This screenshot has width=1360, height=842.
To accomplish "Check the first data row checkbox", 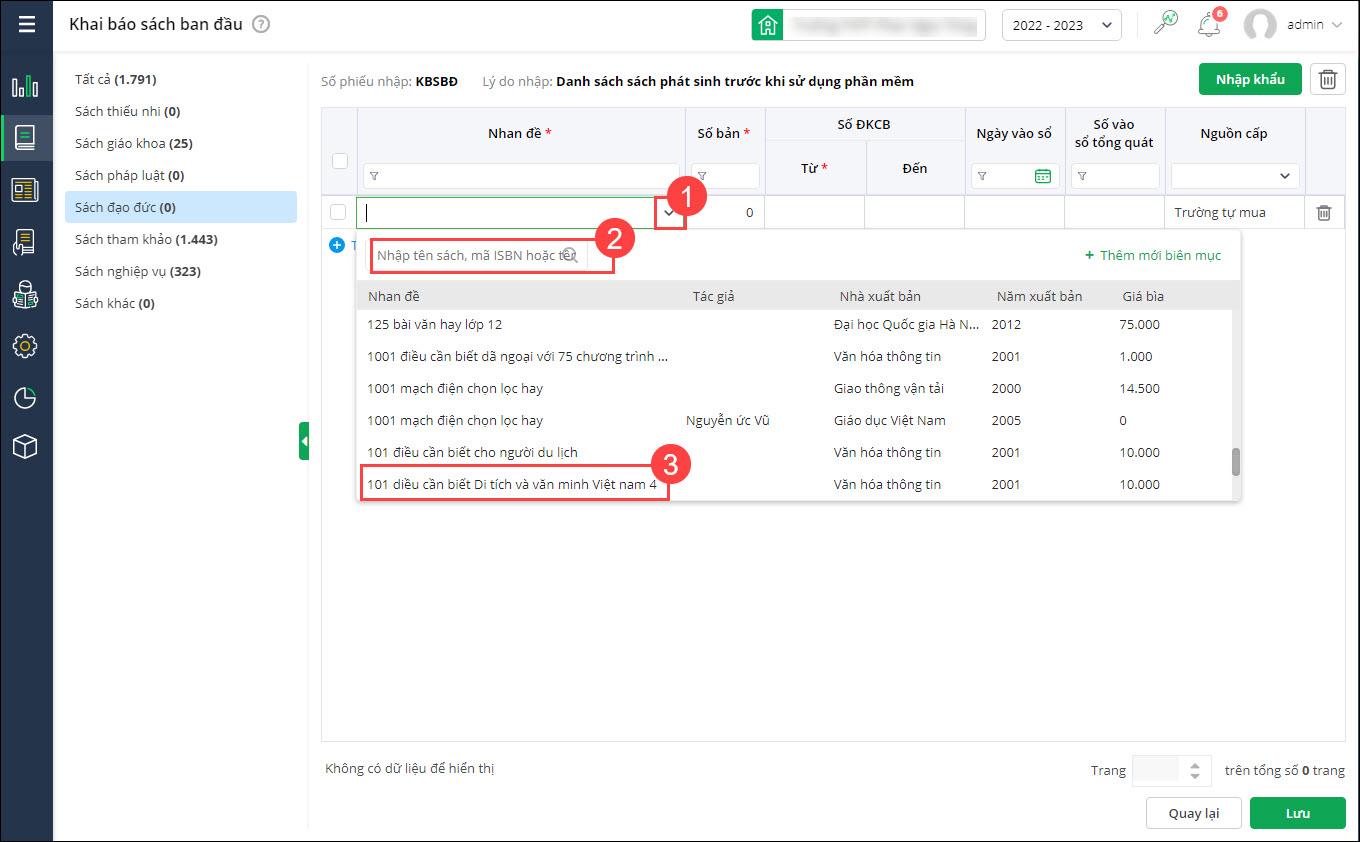I will click(339, 212).
